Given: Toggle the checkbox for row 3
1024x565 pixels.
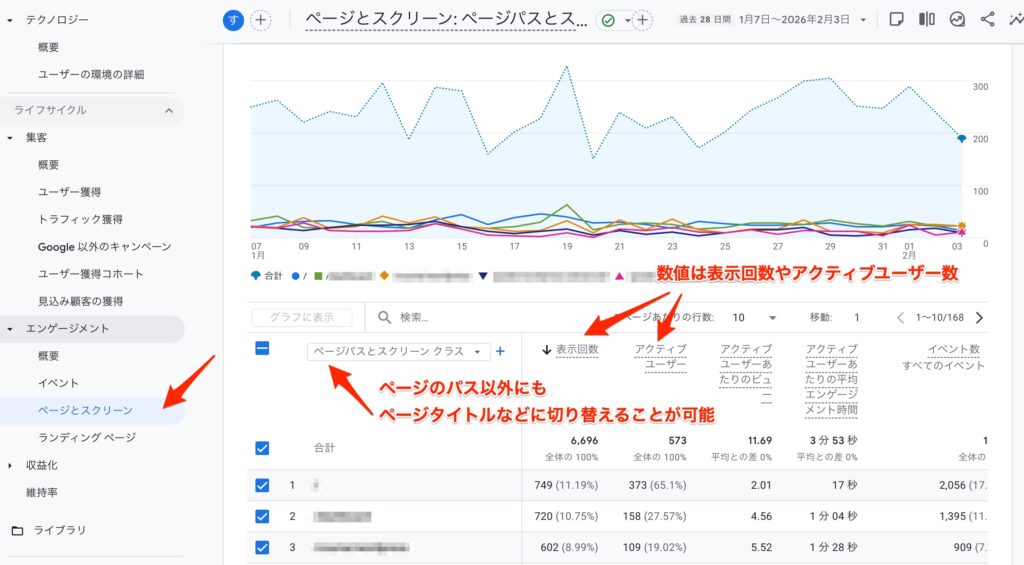Looking at the screenshot, I should click(x=262, y=547).
